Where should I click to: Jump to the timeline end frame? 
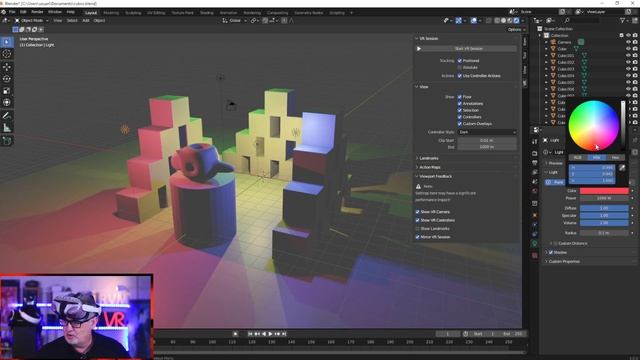click(284, 334)
